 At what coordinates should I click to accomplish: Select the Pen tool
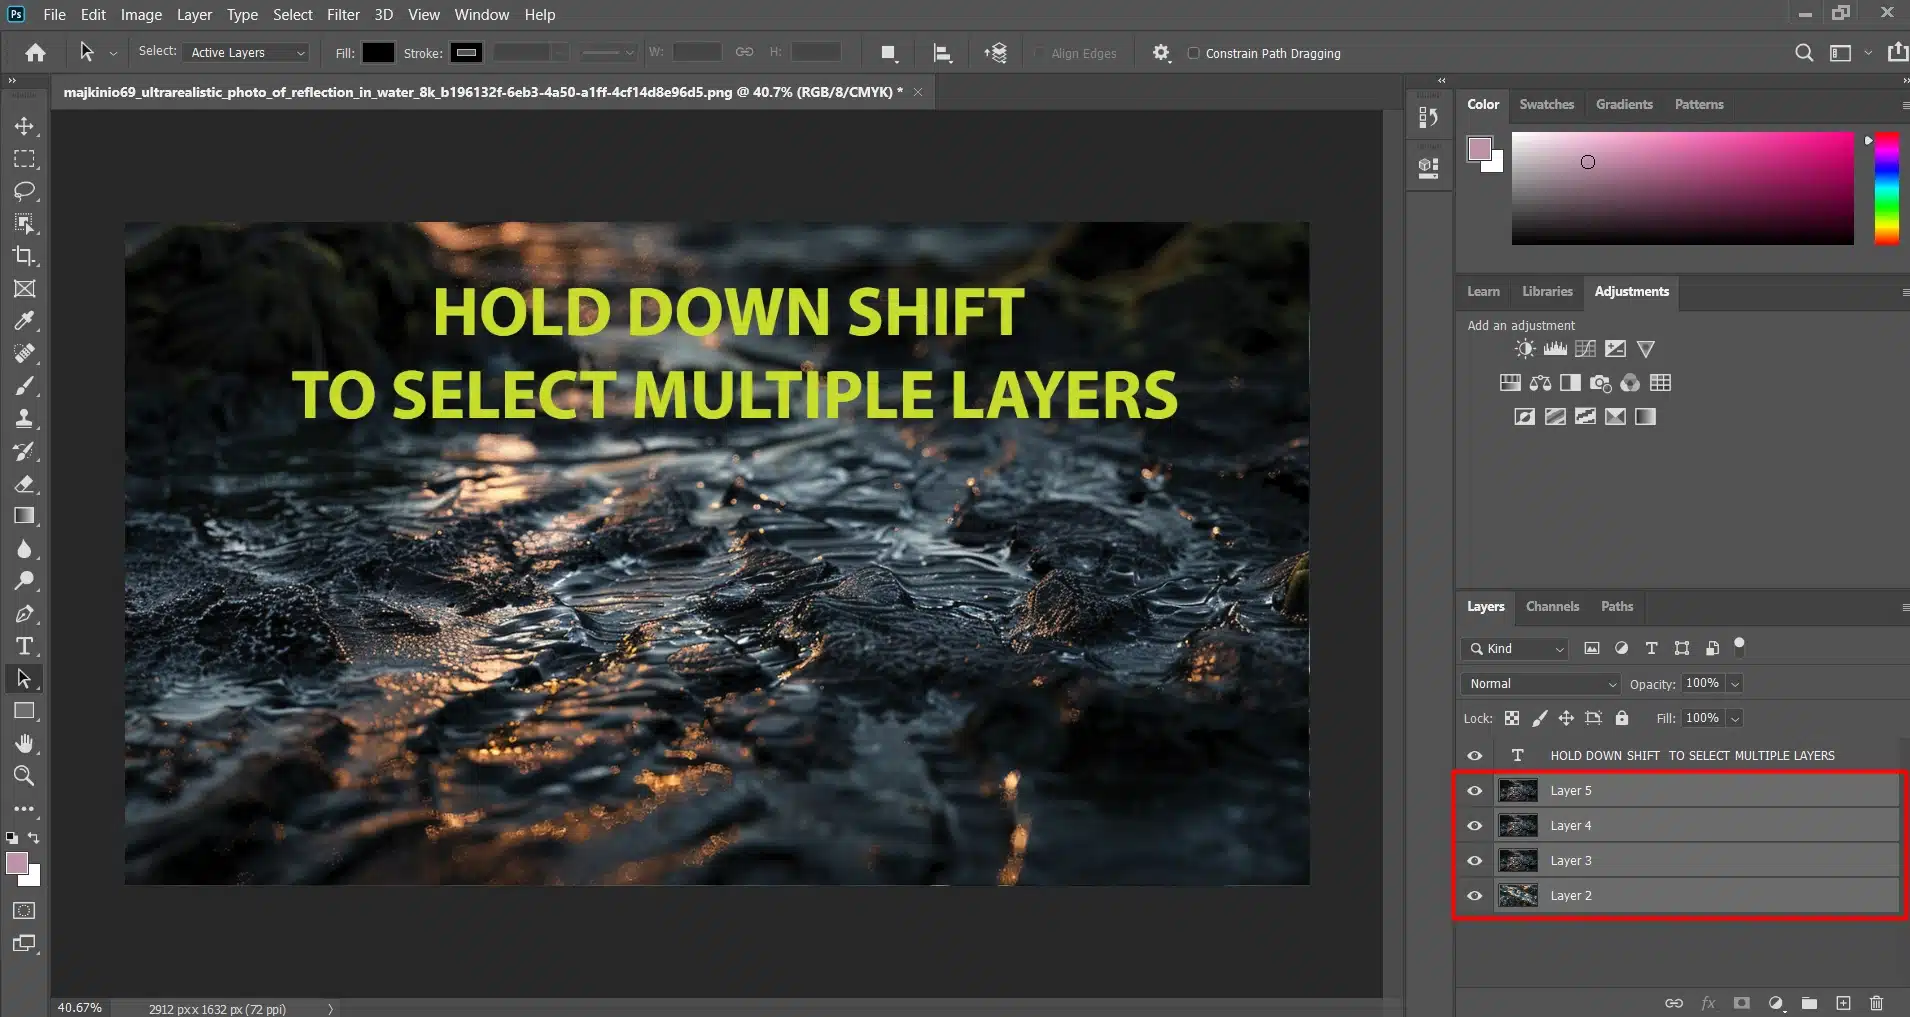(24, 614)
